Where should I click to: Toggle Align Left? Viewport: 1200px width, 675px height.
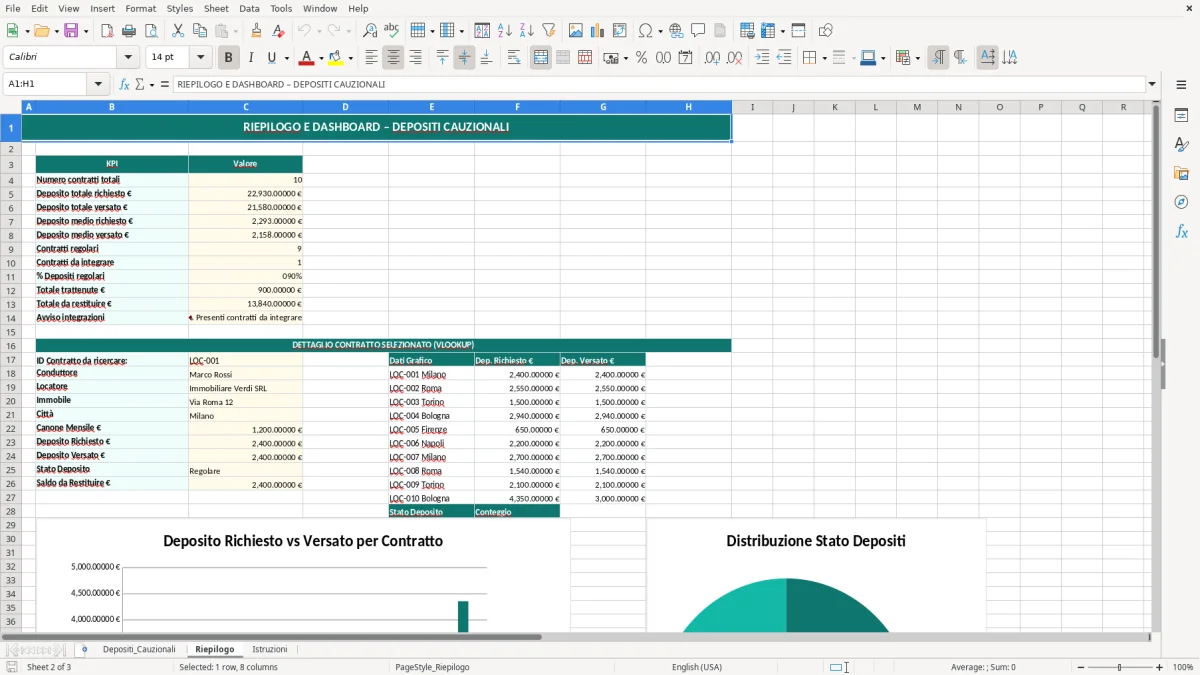[x=371, y=58]
